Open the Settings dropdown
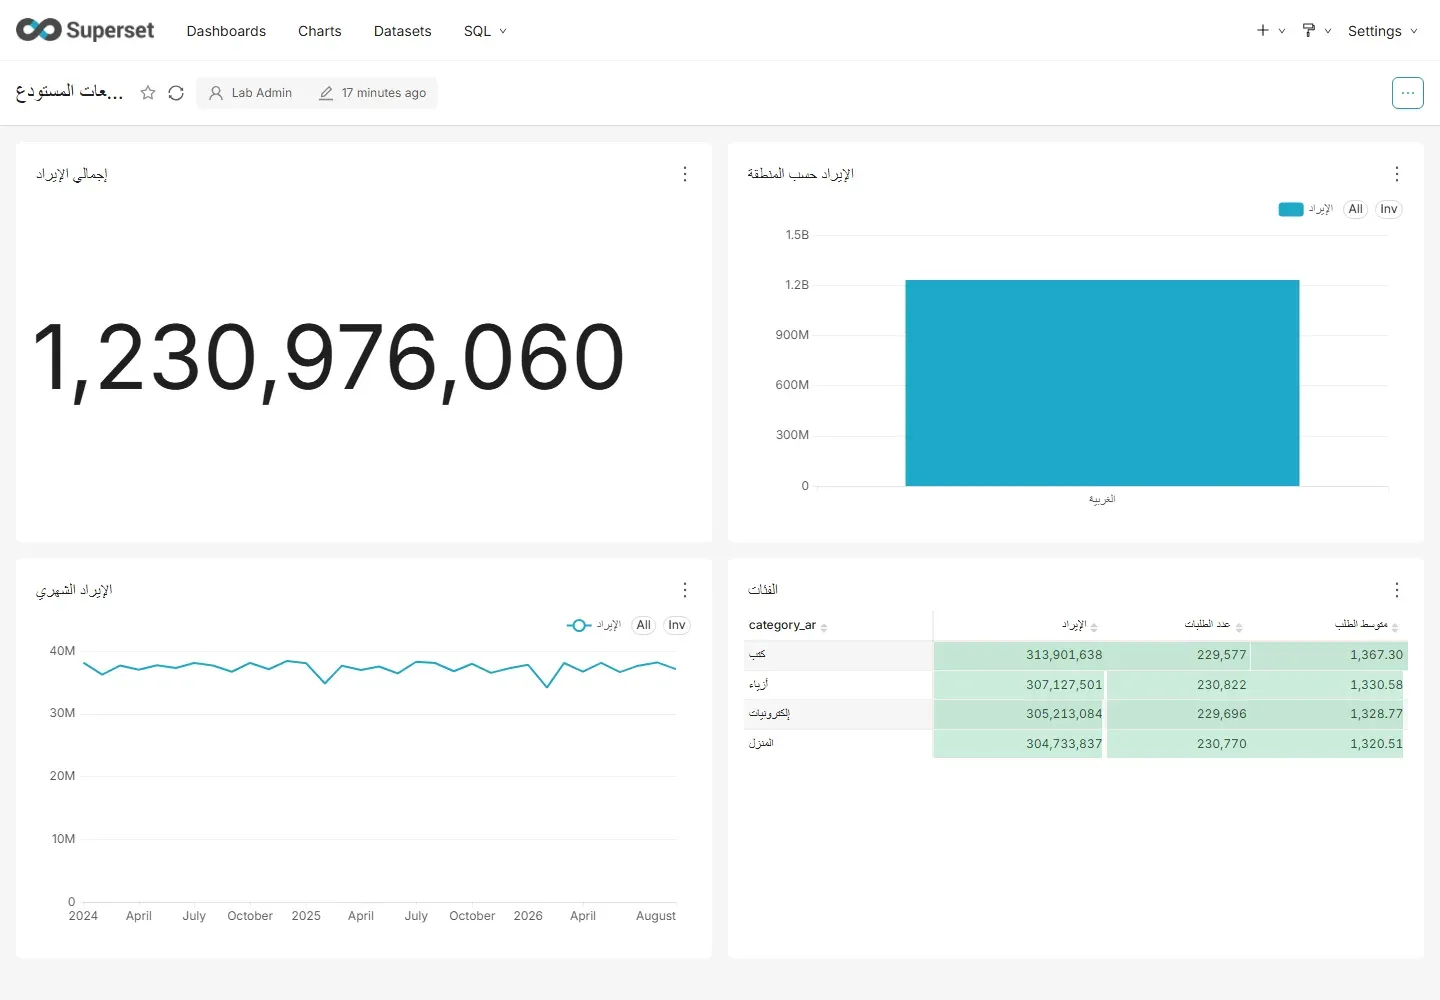 coord(1383,31)
